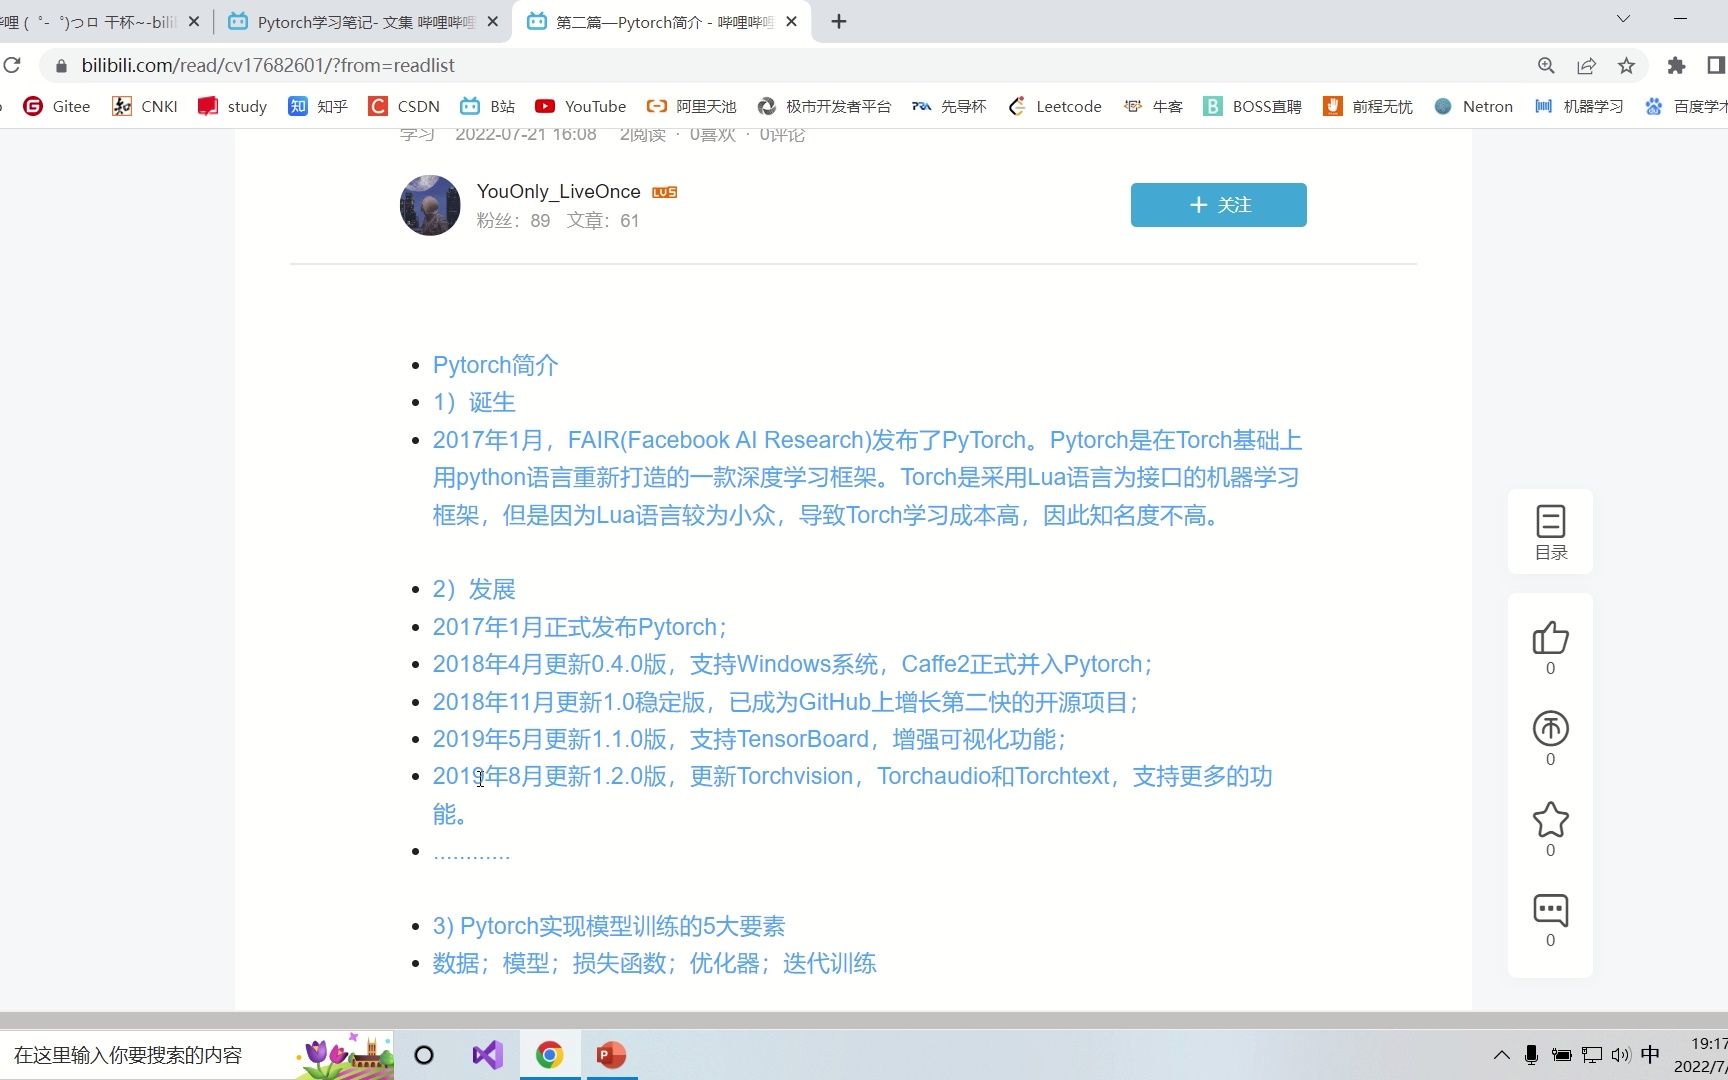
Task: Click the 2019年5月更新1.1.0版 line
Action: pyautogui.click(x=751, y=739)
